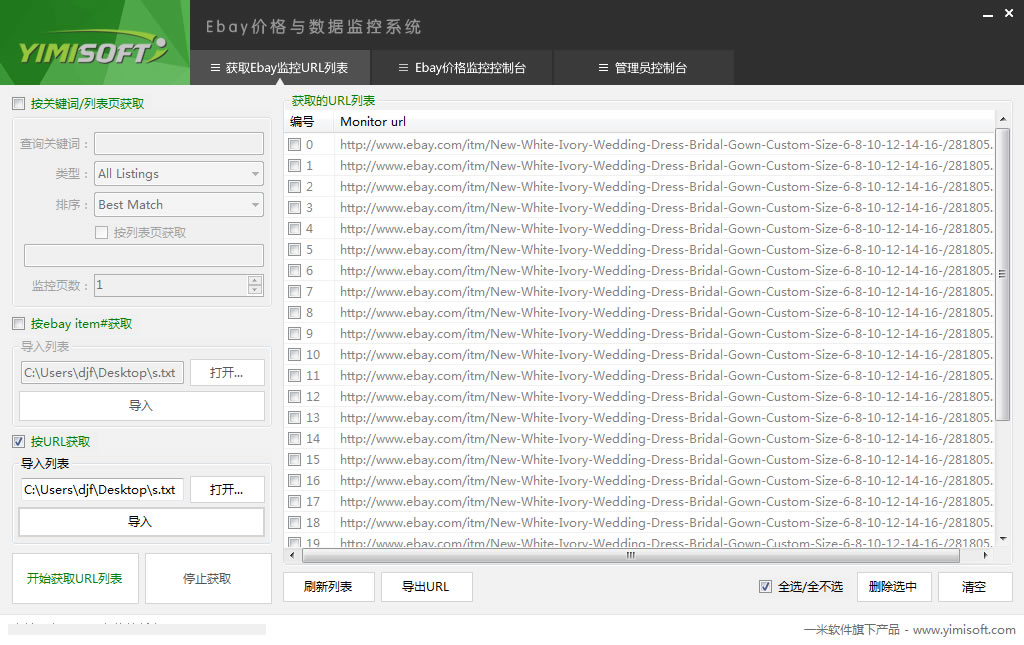1024x645 pixels.
Task: Click 打开... in the 按ebay item#获取 section
Action: click(x=227, y=373)
